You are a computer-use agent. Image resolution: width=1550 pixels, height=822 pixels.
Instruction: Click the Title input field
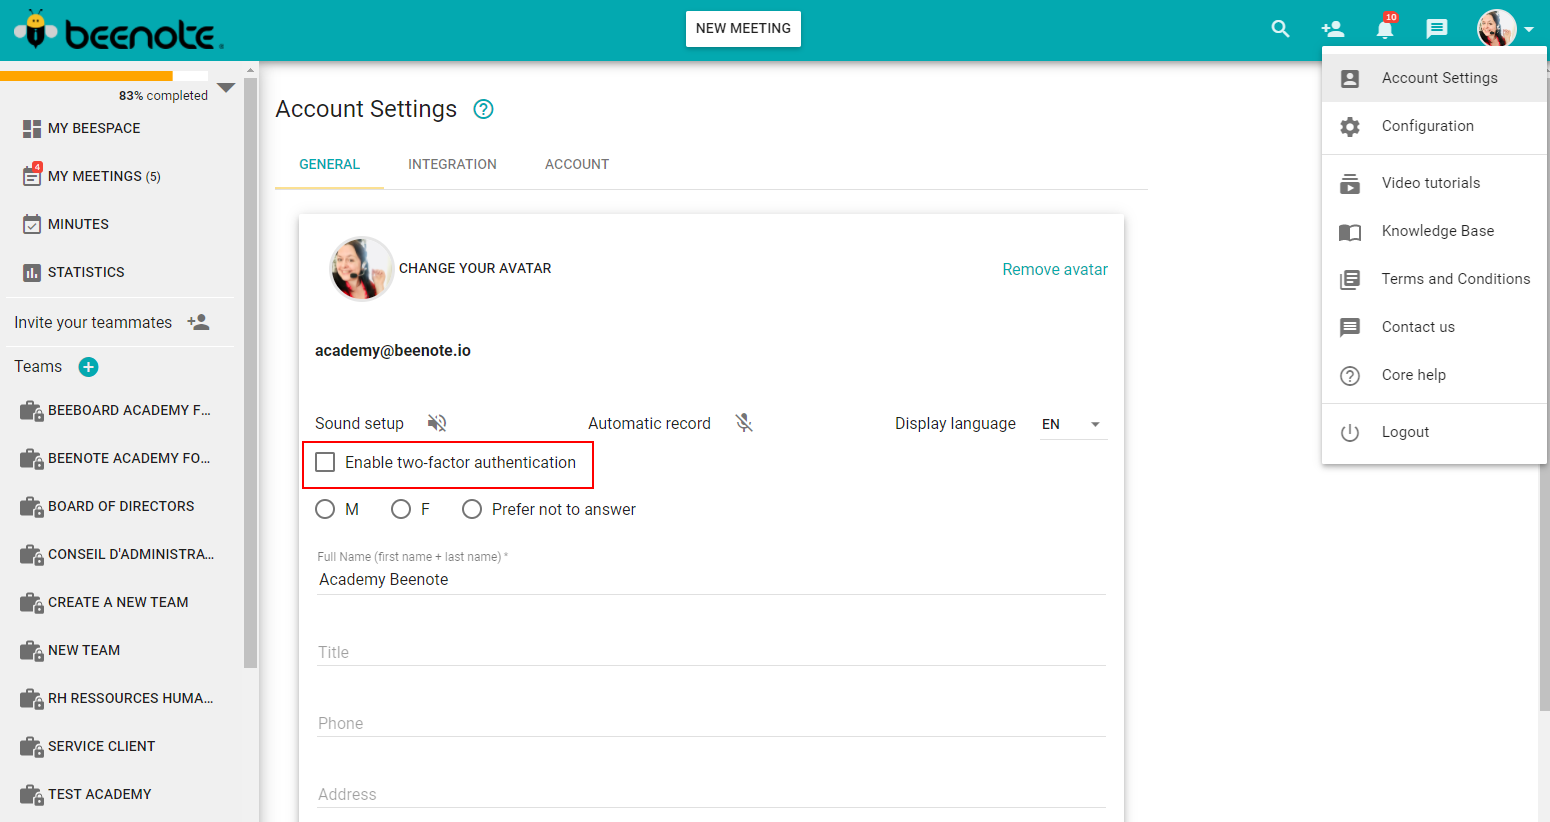click(x=711, y=652)
